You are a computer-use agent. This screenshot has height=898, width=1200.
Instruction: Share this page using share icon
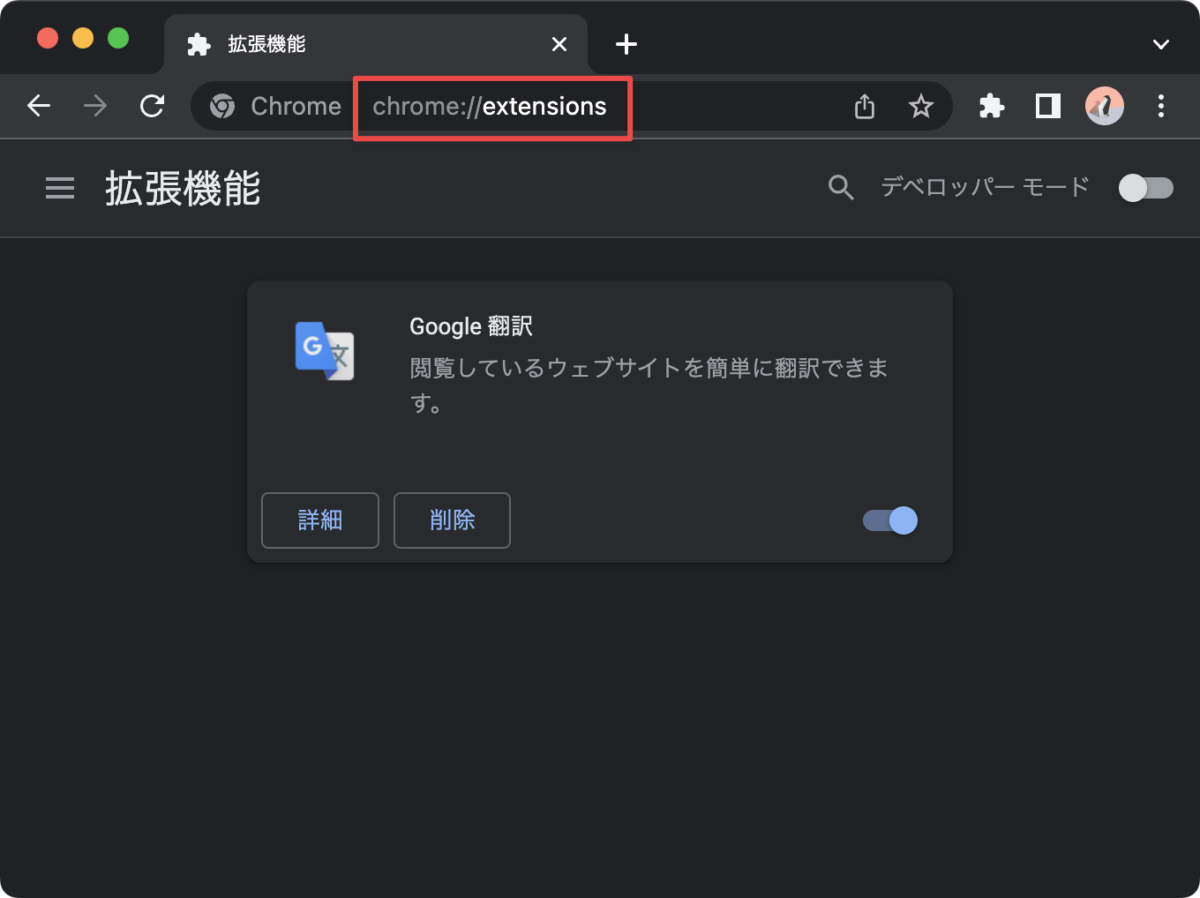865,106
